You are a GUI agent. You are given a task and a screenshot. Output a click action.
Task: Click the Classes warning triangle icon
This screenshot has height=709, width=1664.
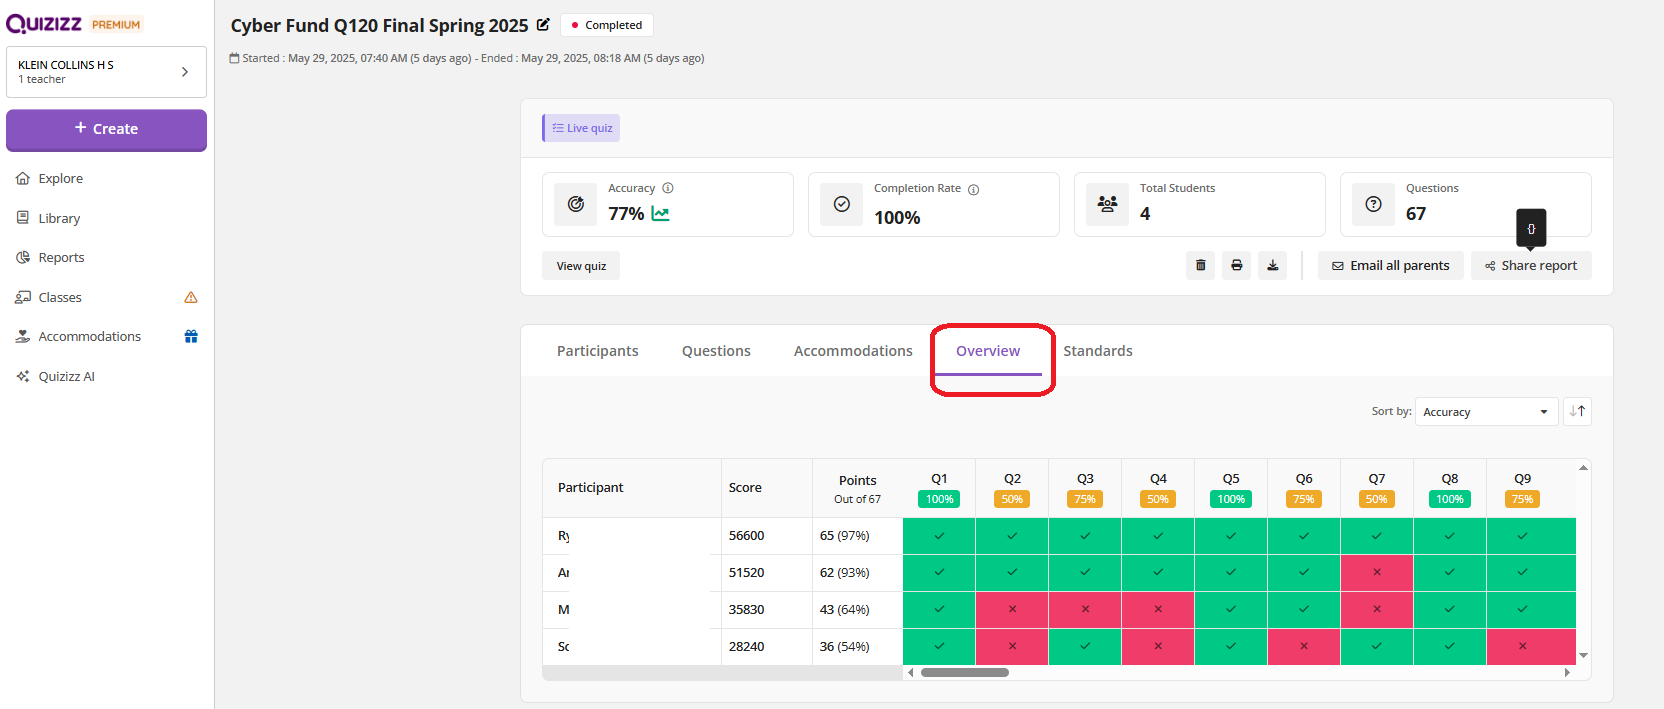click(191, 298)
